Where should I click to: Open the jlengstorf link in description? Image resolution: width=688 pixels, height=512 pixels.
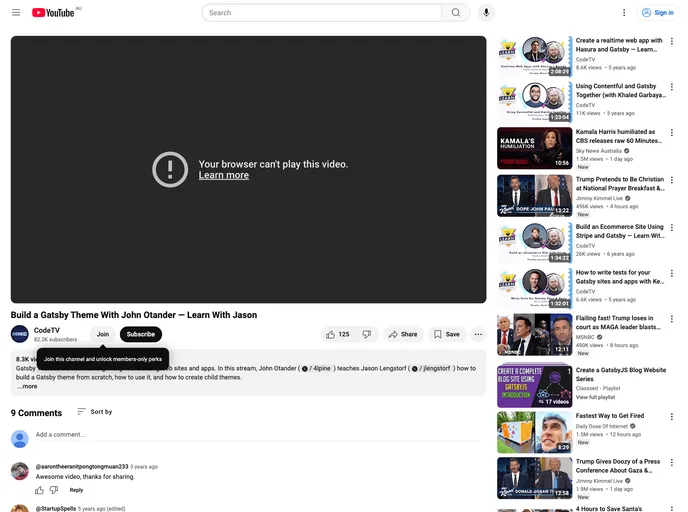[x=431, y=369]
